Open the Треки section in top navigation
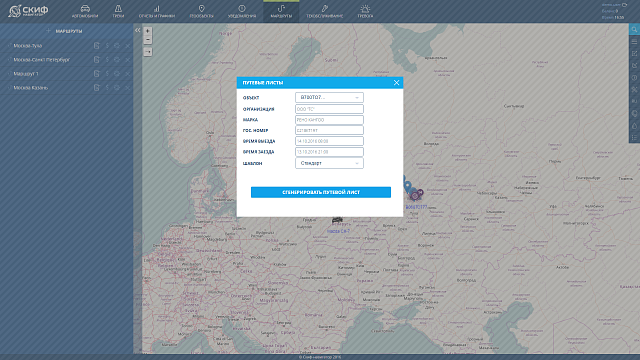Screen dimensions: 640x360 tap(118, 11)
